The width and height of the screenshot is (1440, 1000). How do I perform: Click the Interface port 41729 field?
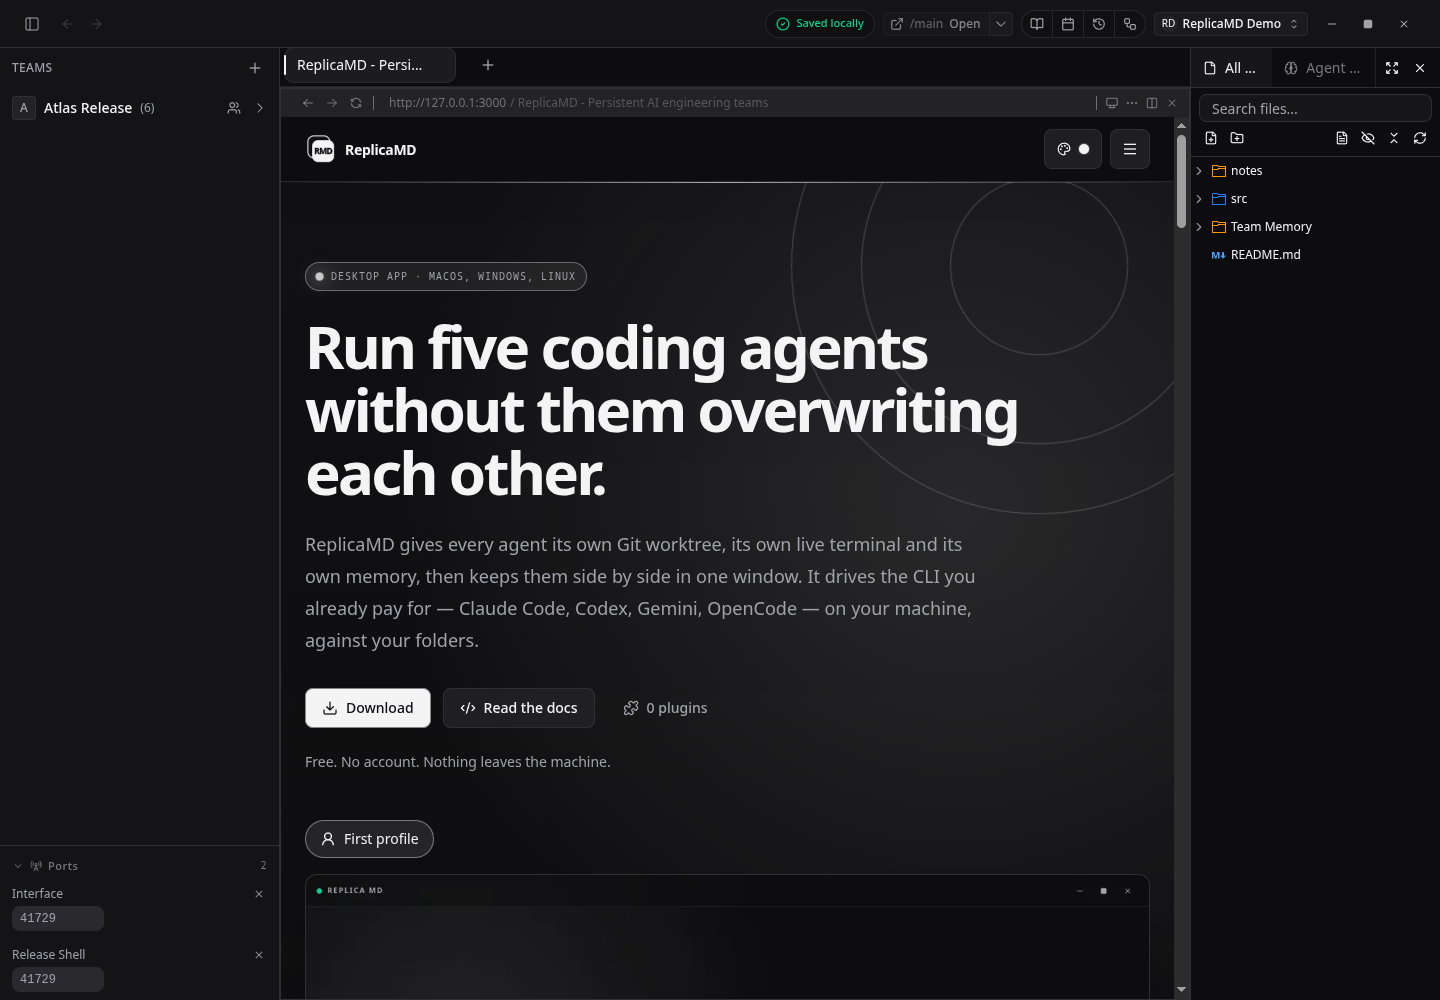58,918
